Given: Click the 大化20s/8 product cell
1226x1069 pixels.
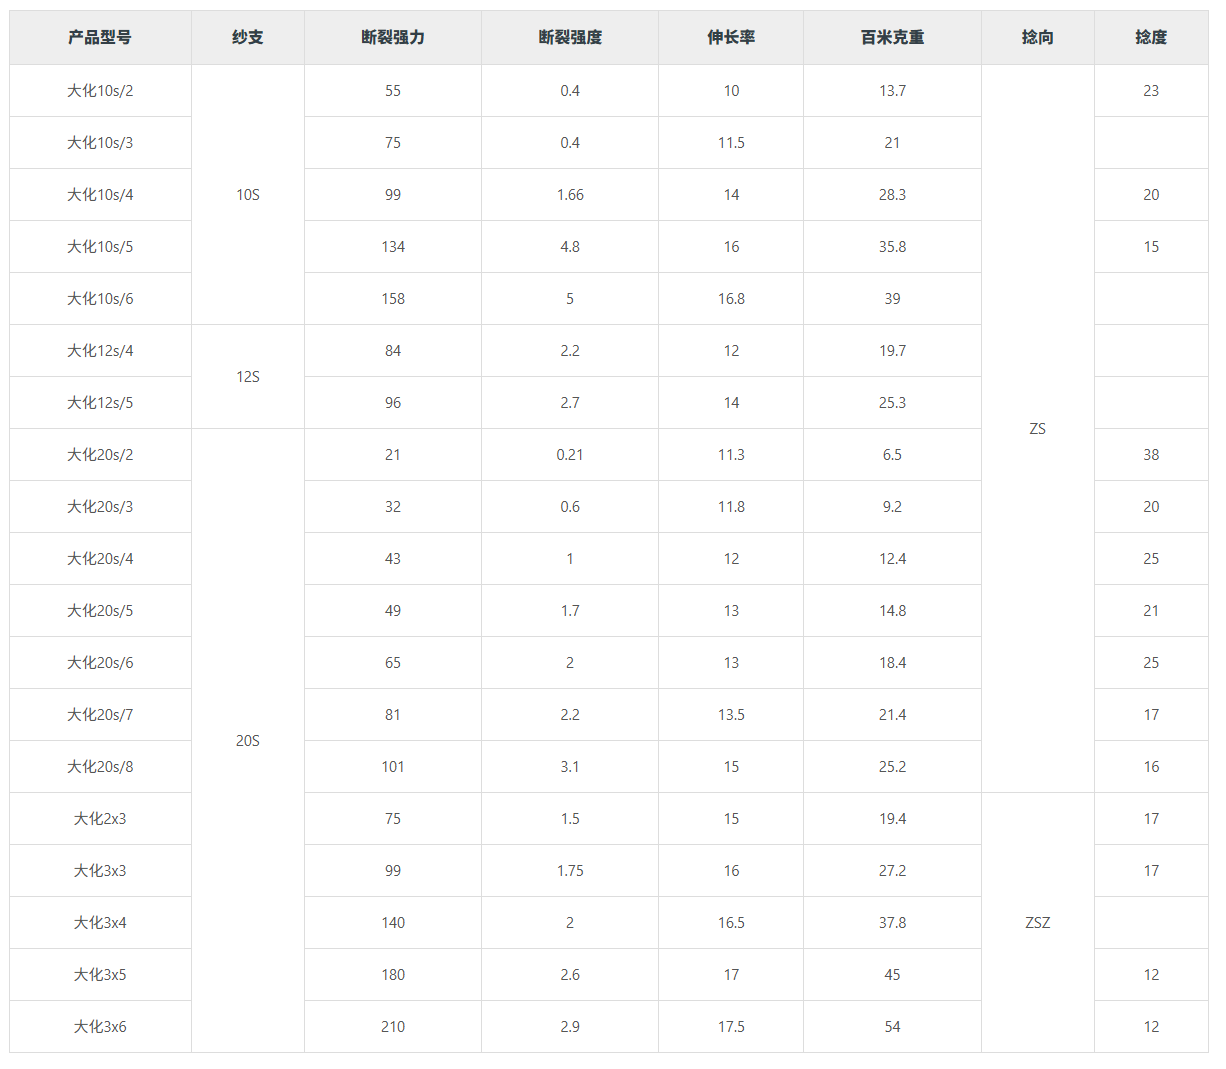Looking at the screenshot, I should [100, 767].
